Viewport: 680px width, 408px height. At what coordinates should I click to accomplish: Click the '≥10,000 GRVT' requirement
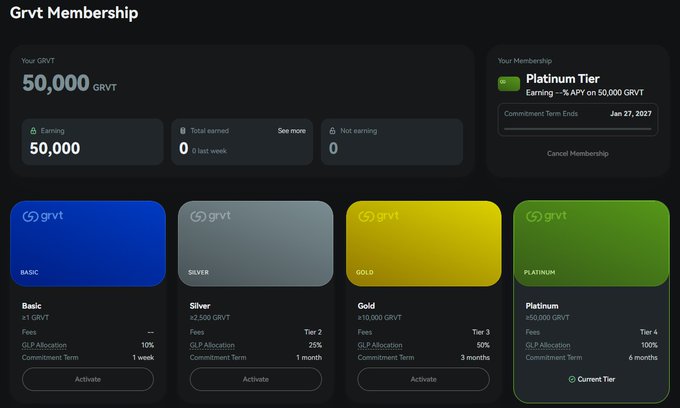[379, 317]
